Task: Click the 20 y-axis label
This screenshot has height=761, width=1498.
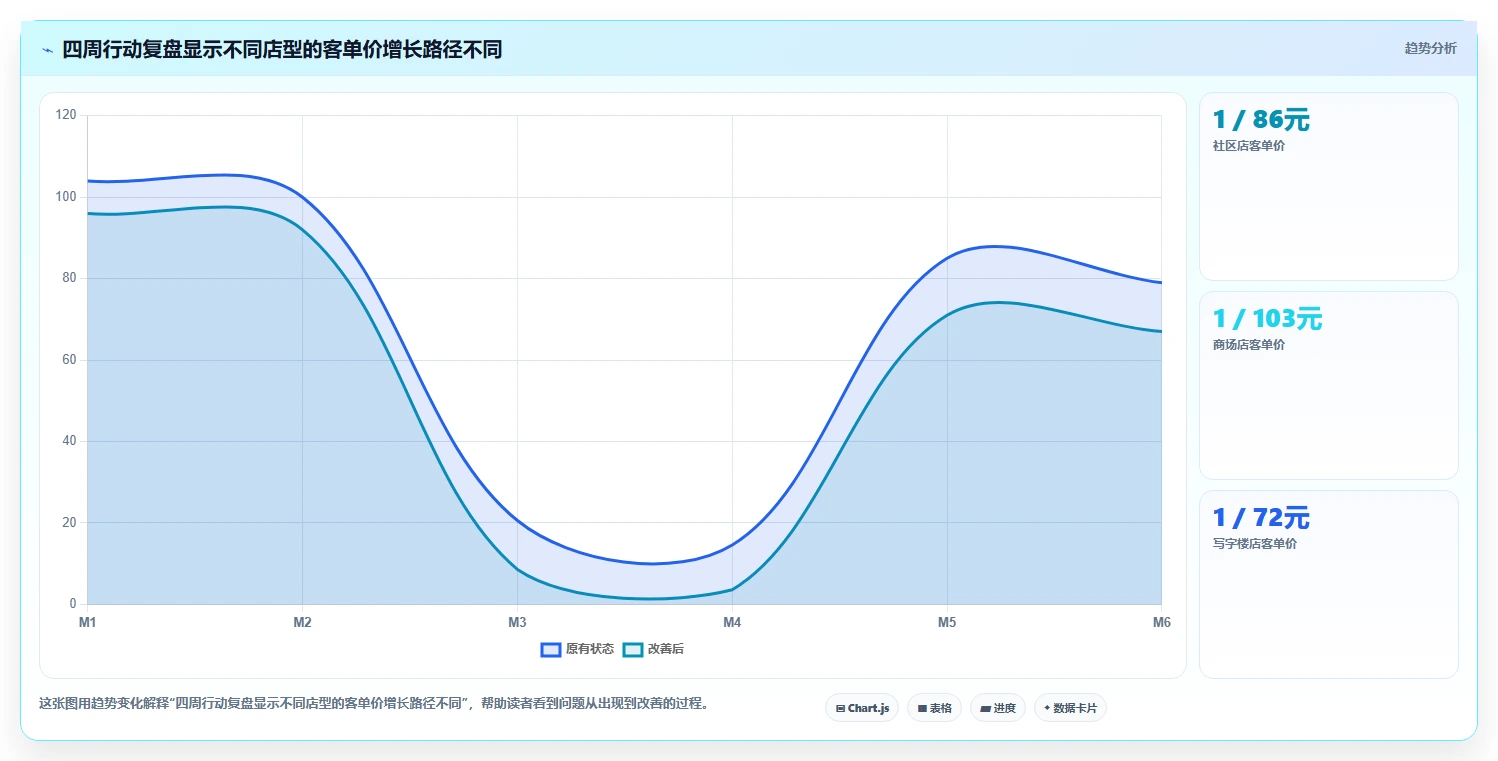Action: 70,522
